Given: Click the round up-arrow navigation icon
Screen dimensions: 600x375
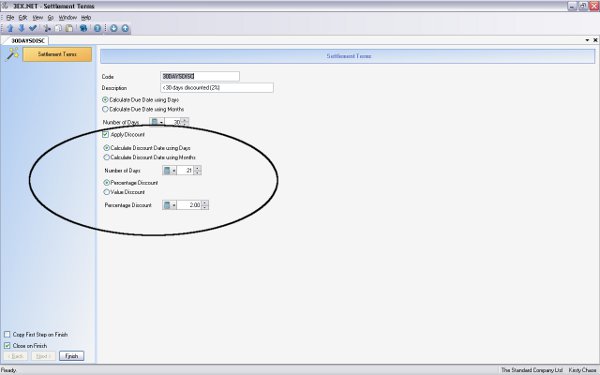Looking at the screenshot, I should point(125,28).
